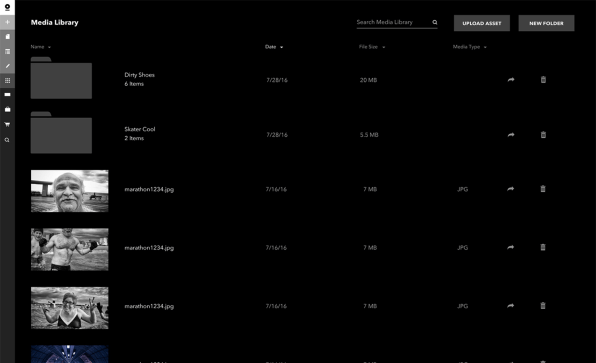Sort by Date column dropdown
The image size is (596, 363).
(274, 47)
